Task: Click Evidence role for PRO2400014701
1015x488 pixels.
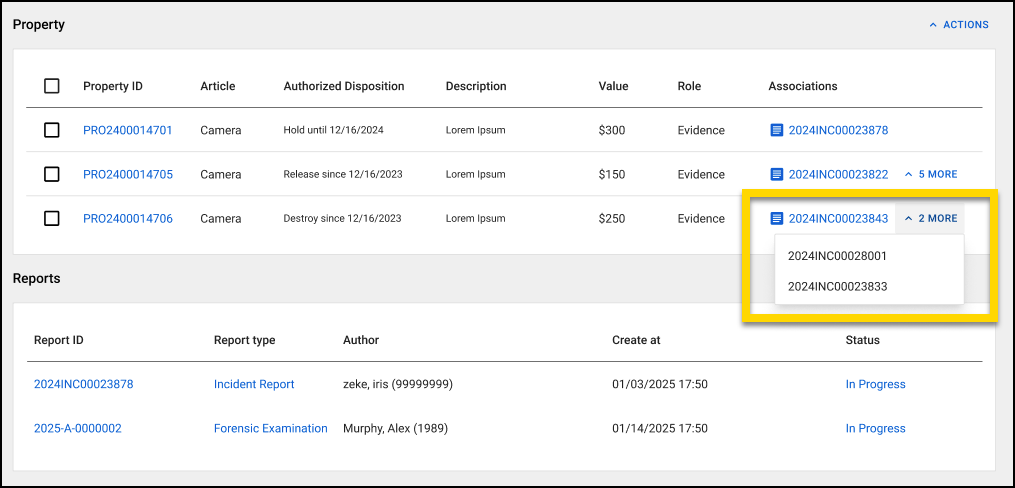Action: click(701, 130)
